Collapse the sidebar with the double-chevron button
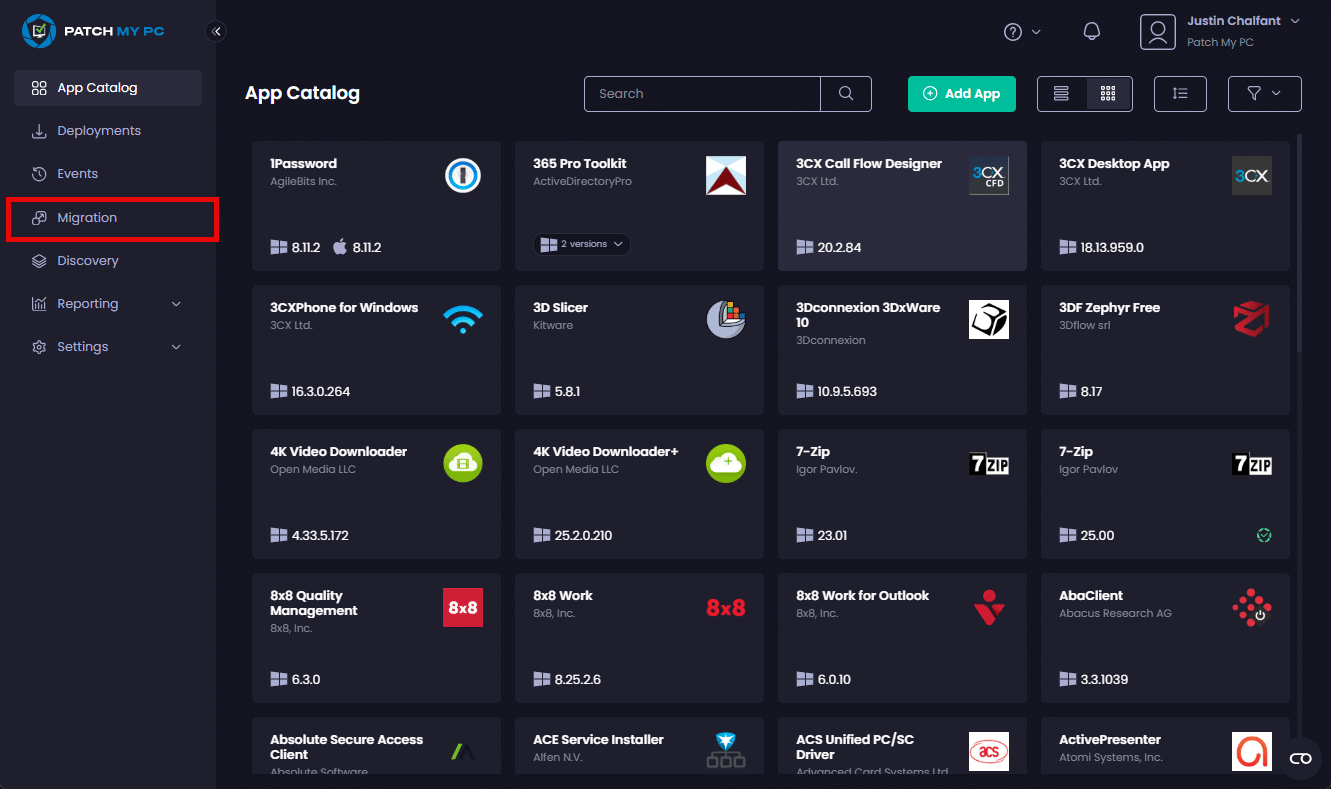This screenshot has height=789, width=1331. click(216, 32)
